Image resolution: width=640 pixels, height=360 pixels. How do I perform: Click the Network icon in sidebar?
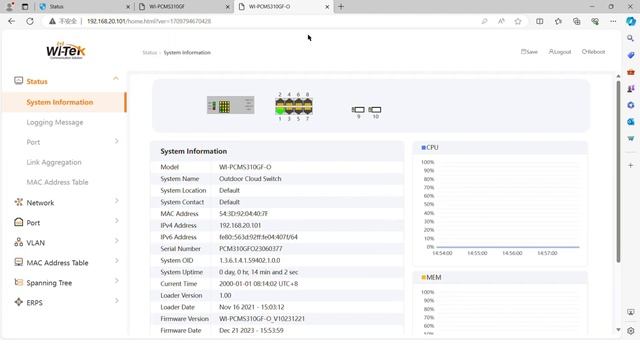pyautogui.click(x=18, y=202)
